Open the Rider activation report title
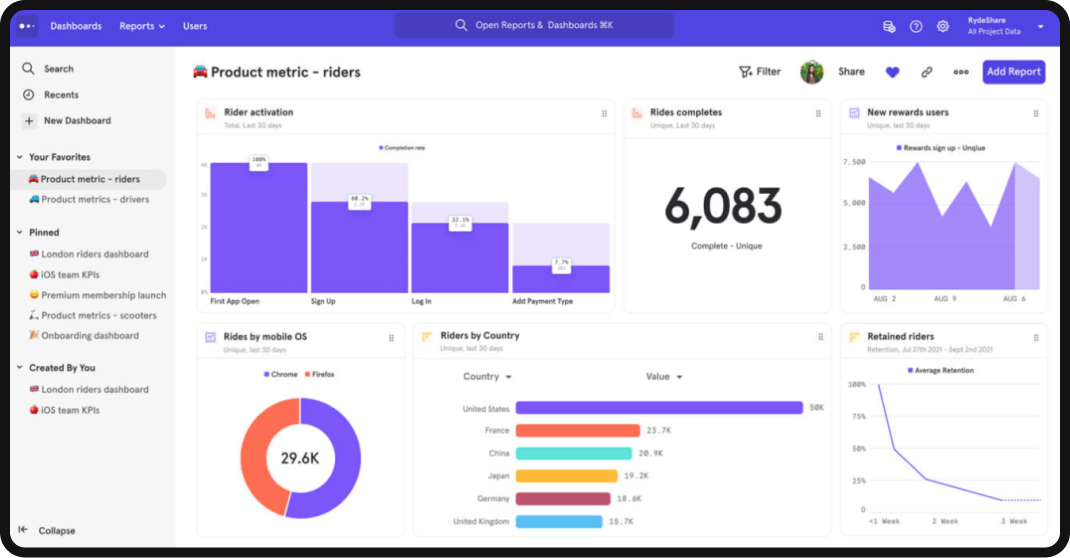1070x558 pixels. pos(259,113)
